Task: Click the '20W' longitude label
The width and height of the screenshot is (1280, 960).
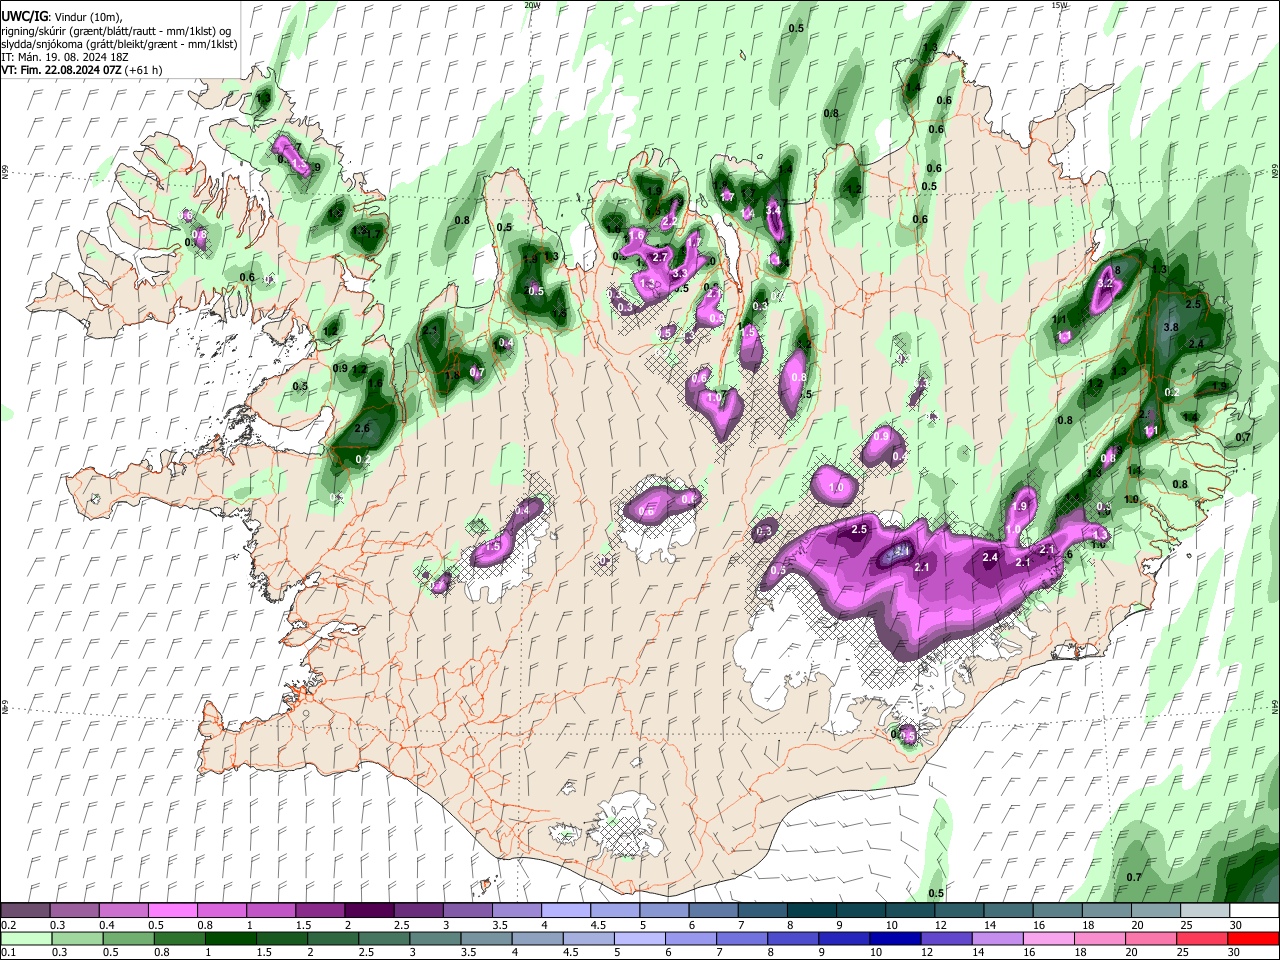Action: 532,5
